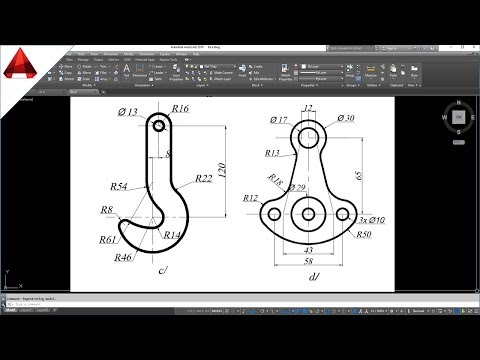The height and width of the screenshot is (360, 480).
Task: Open the Add-ins ribbon tab
Action: pyautogui.click(x=113, y=60)
